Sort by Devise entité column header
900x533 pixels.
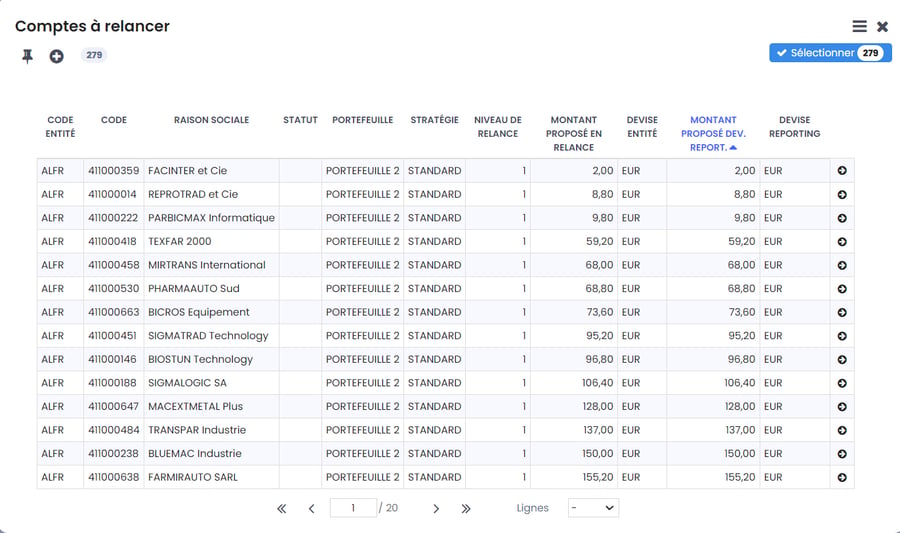point(642,126)
